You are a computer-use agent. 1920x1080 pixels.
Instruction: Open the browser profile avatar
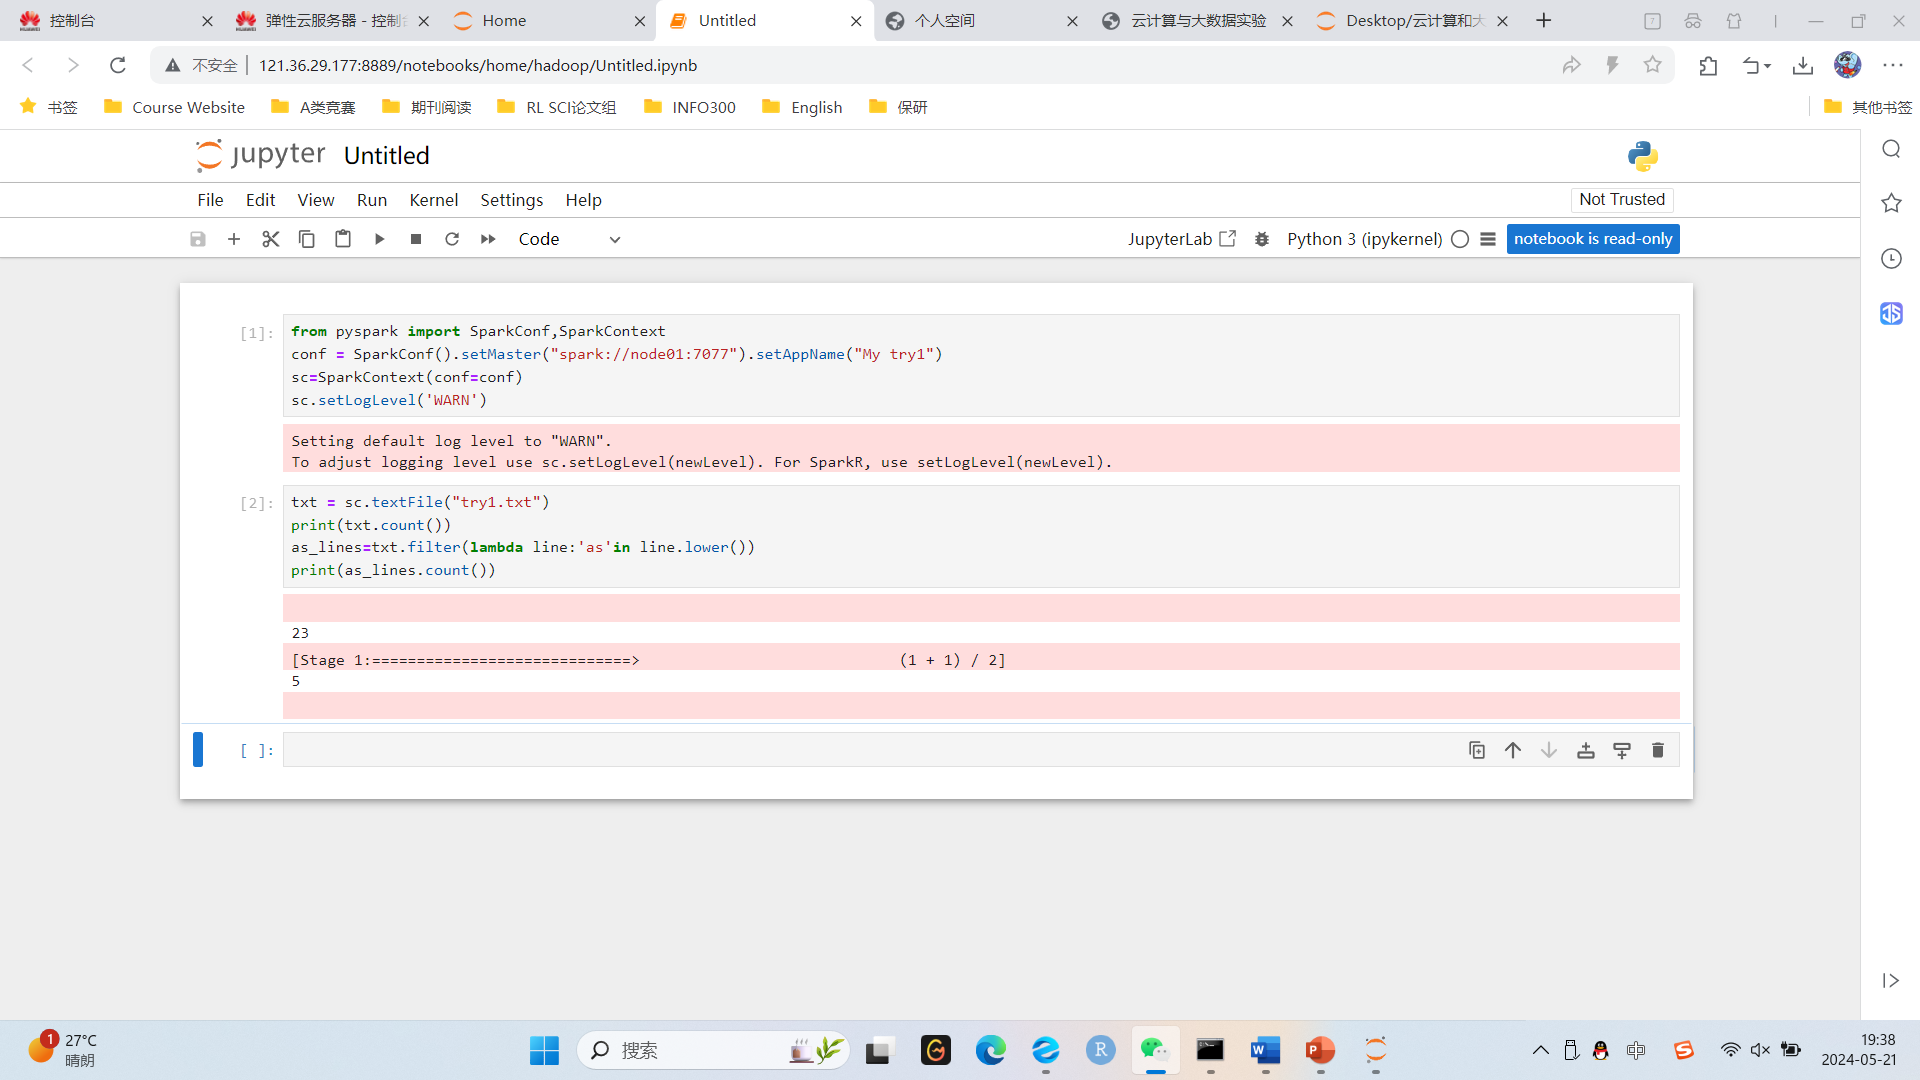coord(1847,65)
